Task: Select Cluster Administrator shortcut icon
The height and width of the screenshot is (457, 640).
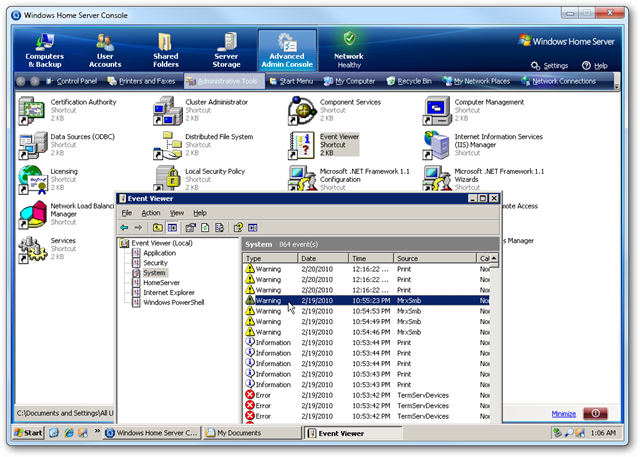Action: [x=167, y=111]
